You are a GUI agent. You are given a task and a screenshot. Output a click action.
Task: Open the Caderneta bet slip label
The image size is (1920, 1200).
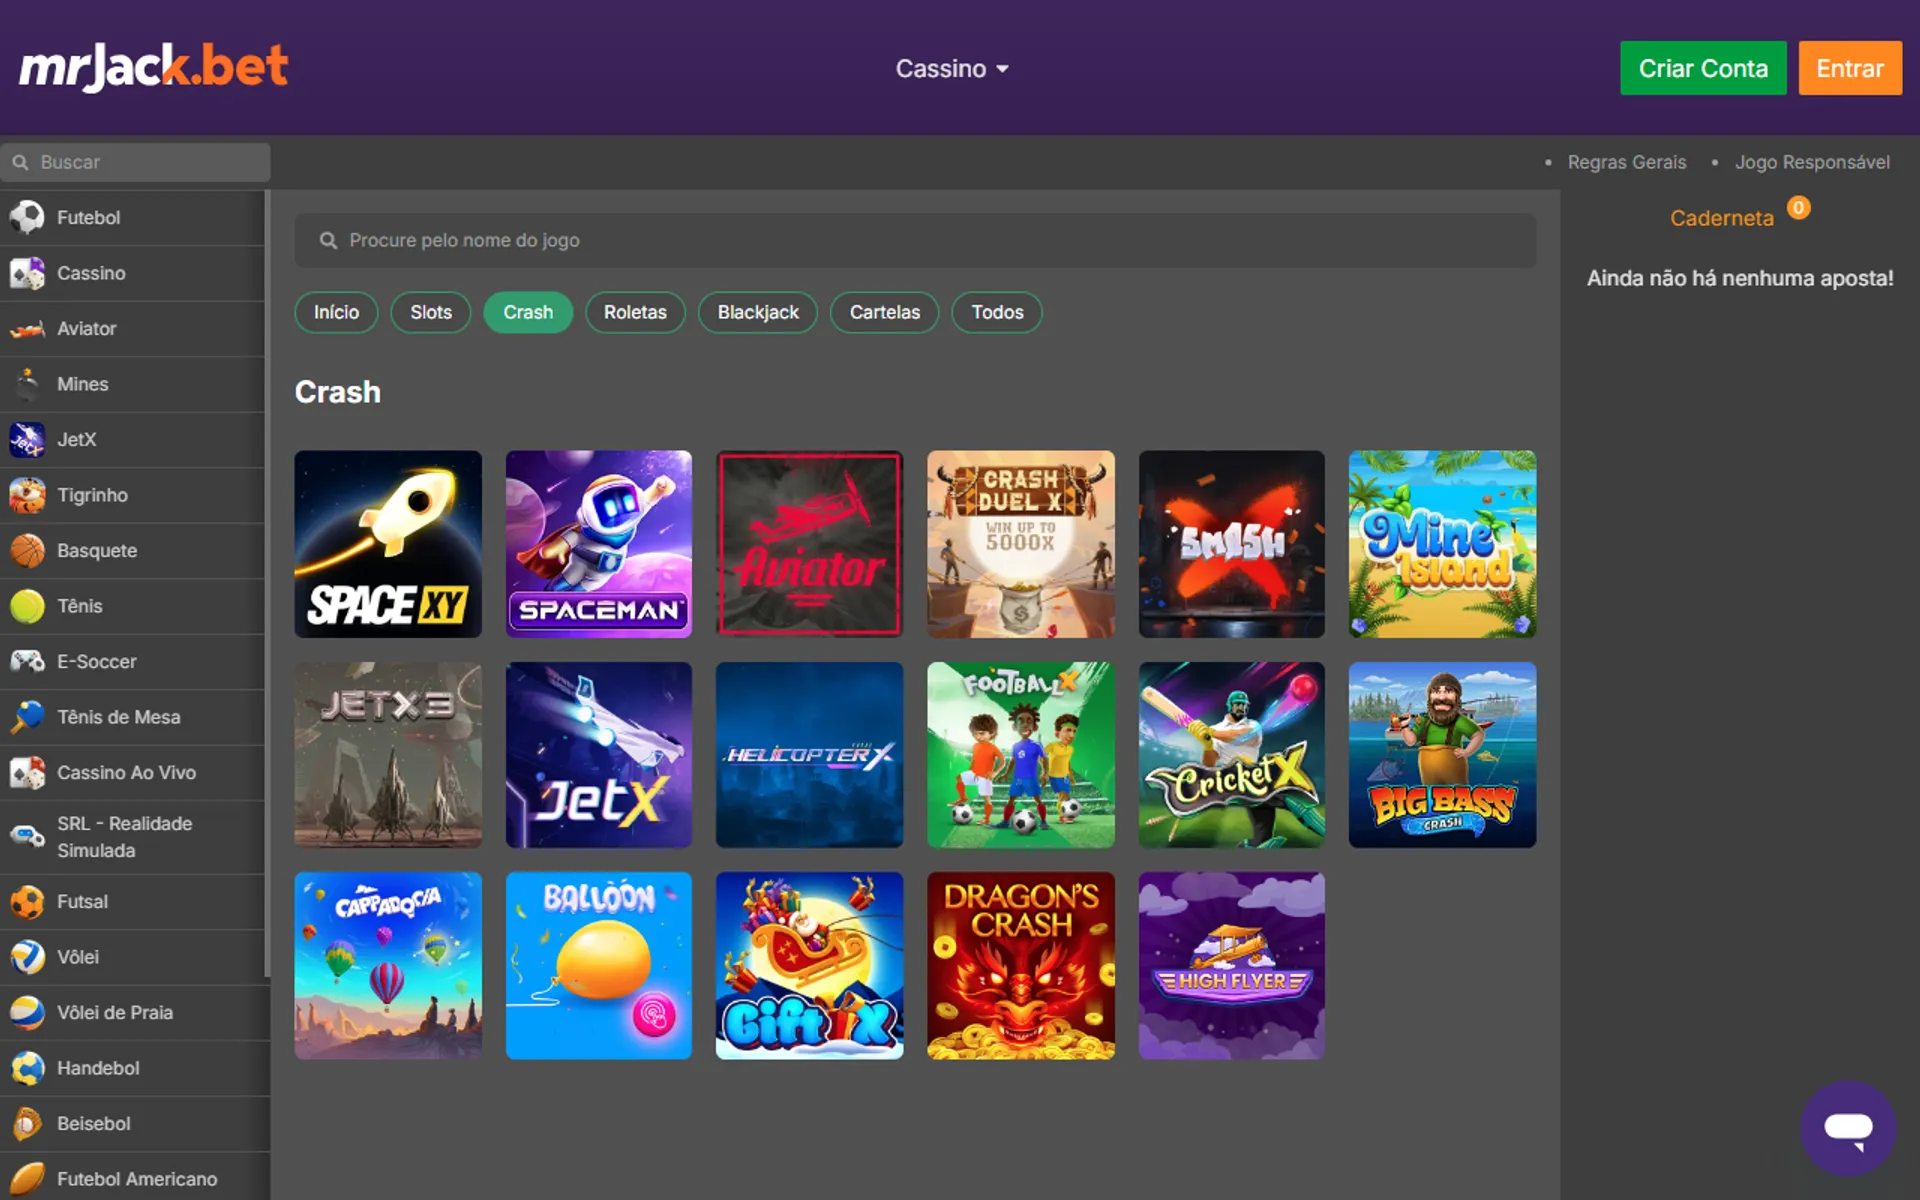coord(1721,218)
